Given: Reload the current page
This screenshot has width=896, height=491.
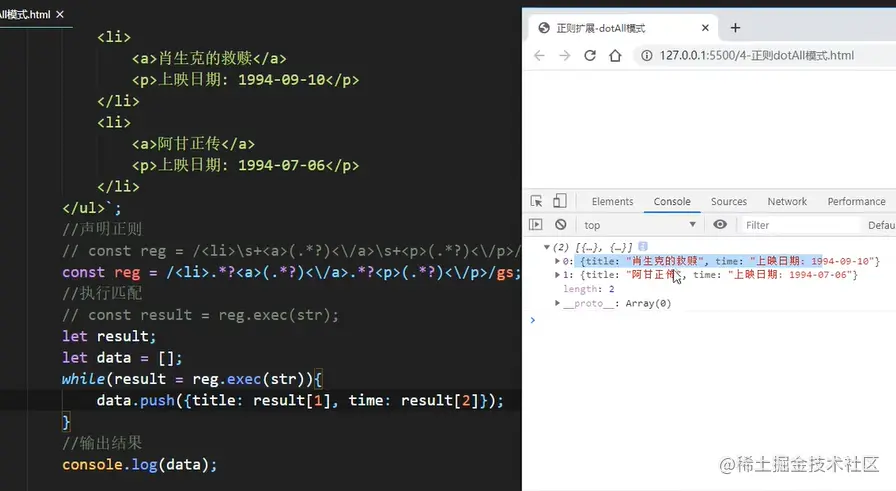Looking at the screenshot, I should coord(590,55).
